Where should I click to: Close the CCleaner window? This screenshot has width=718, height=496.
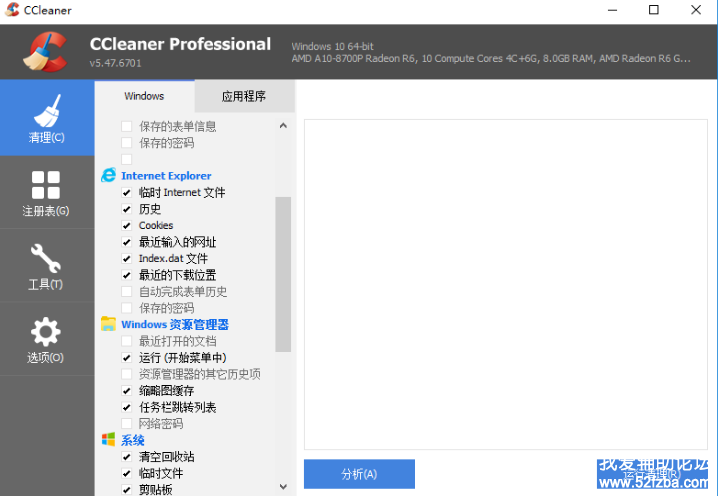tap(696, 10)
